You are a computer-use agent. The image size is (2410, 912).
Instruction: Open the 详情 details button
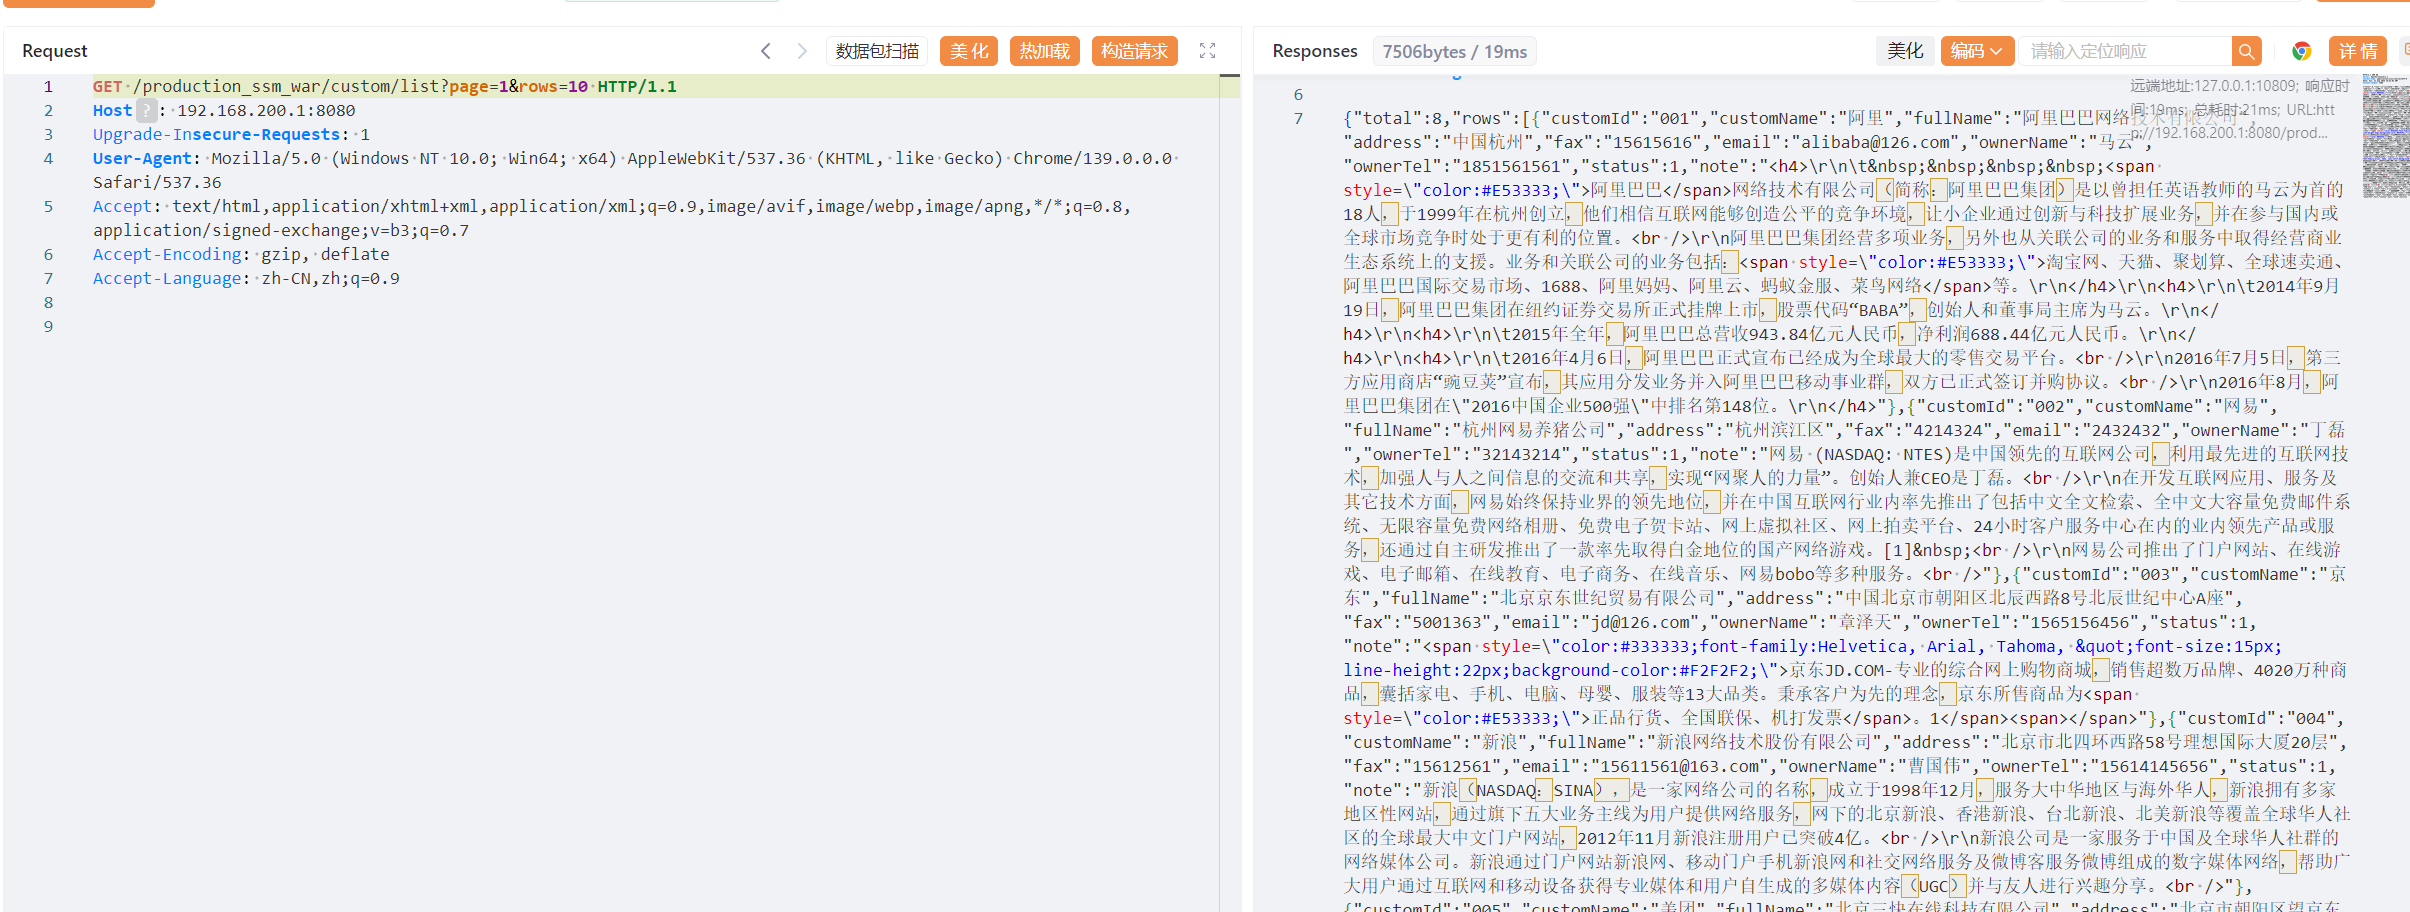[x=2357, y=51]
